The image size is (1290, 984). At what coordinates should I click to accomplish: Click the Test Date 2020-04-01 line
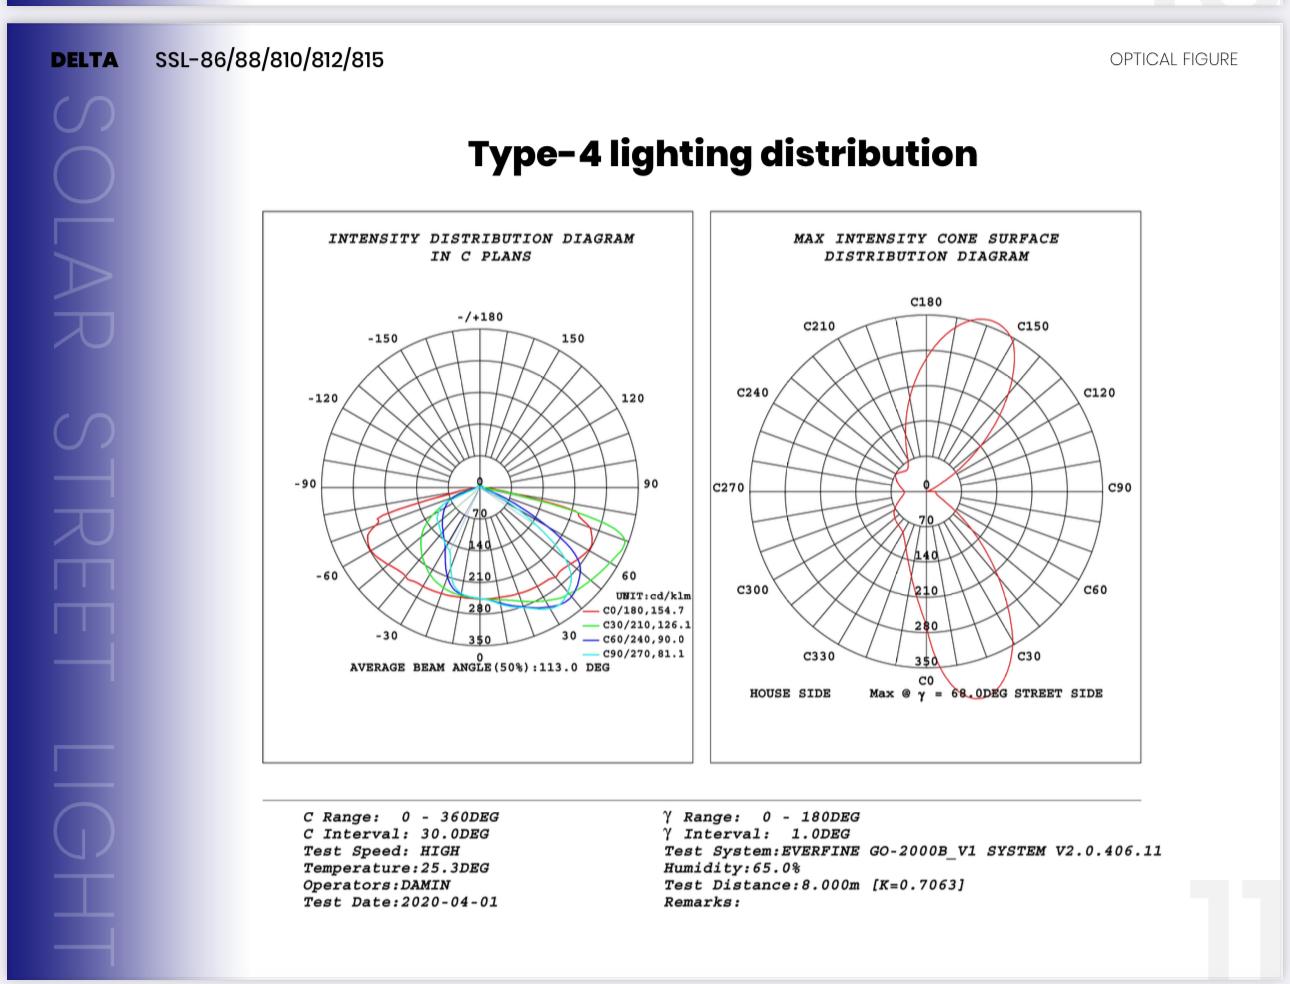[x=400, y=902]
